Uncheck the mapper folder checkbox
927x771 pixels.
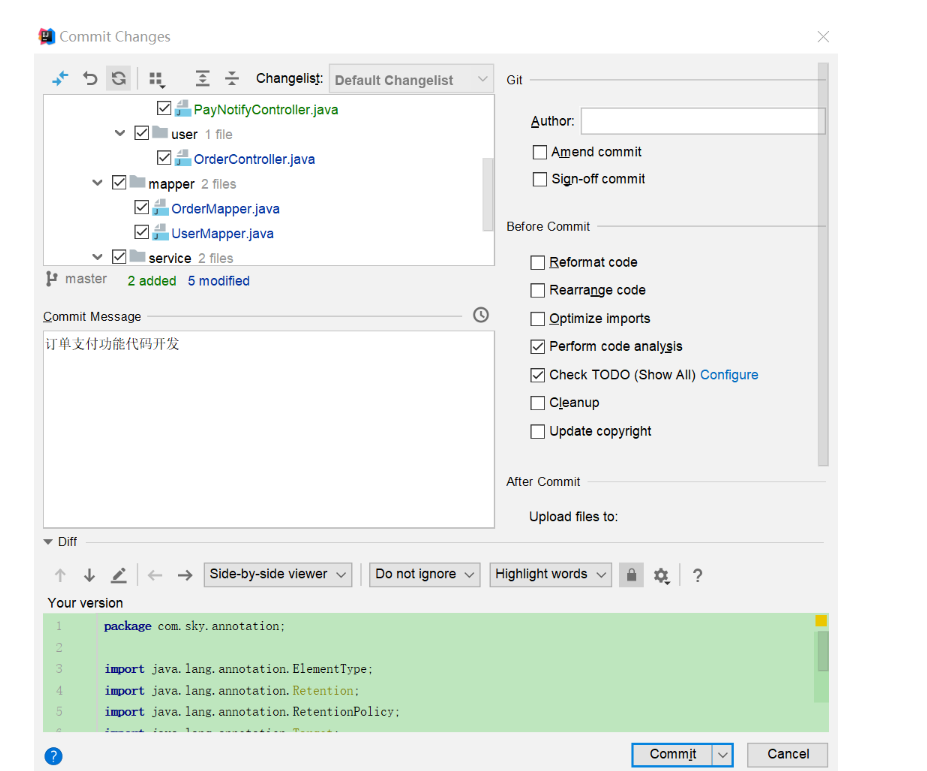coord(119,183)
